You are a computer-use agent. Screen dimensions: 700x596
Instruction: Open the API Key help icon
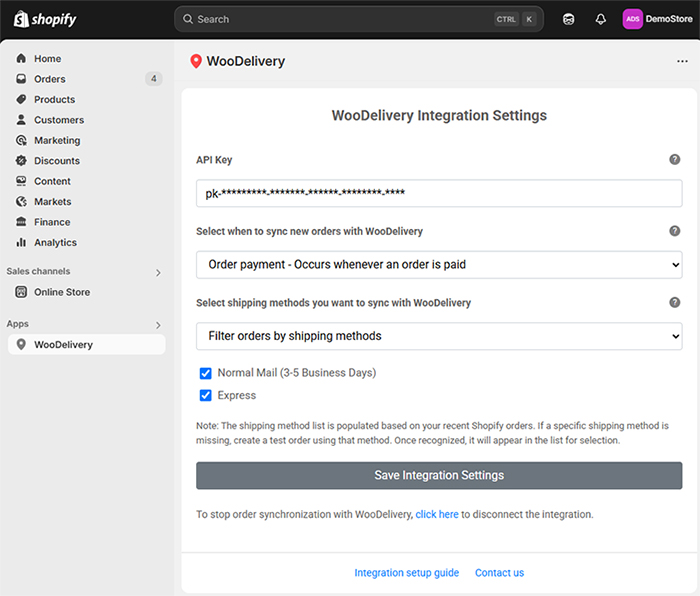pyautogui.click(x=675, y=159)
